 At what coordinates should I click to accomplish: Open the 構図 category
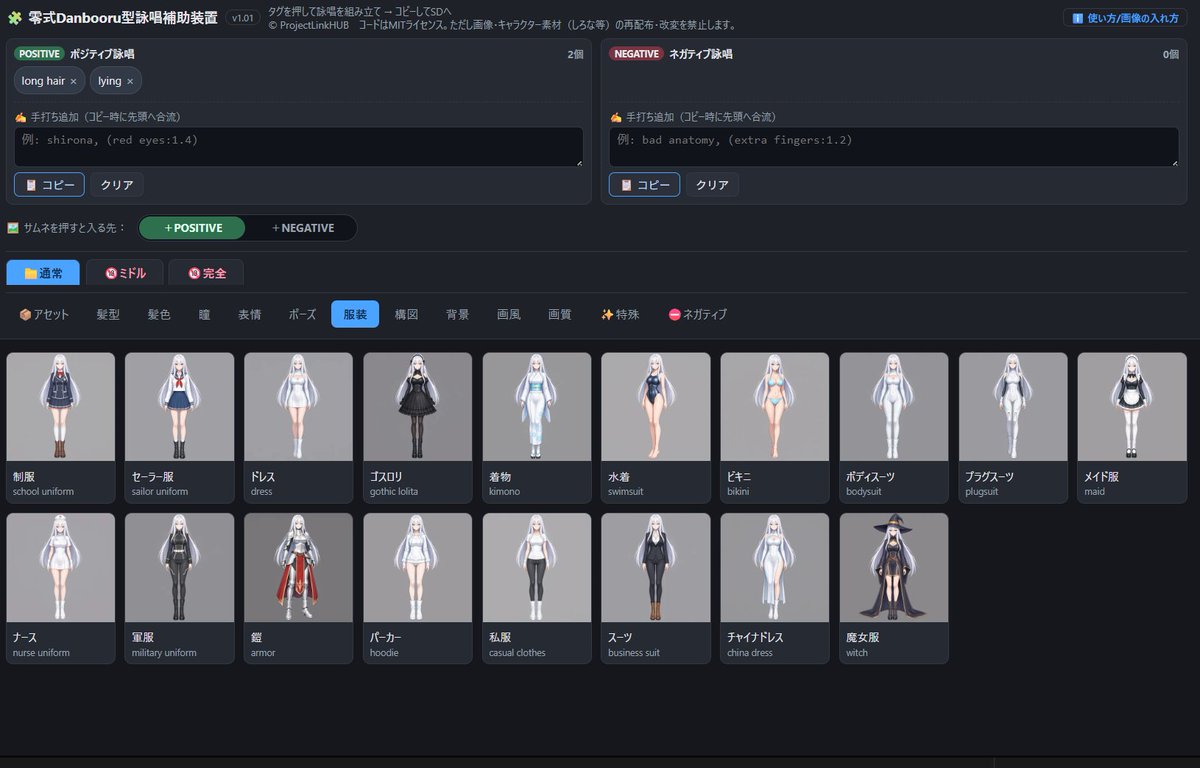(x=406, y=314)
